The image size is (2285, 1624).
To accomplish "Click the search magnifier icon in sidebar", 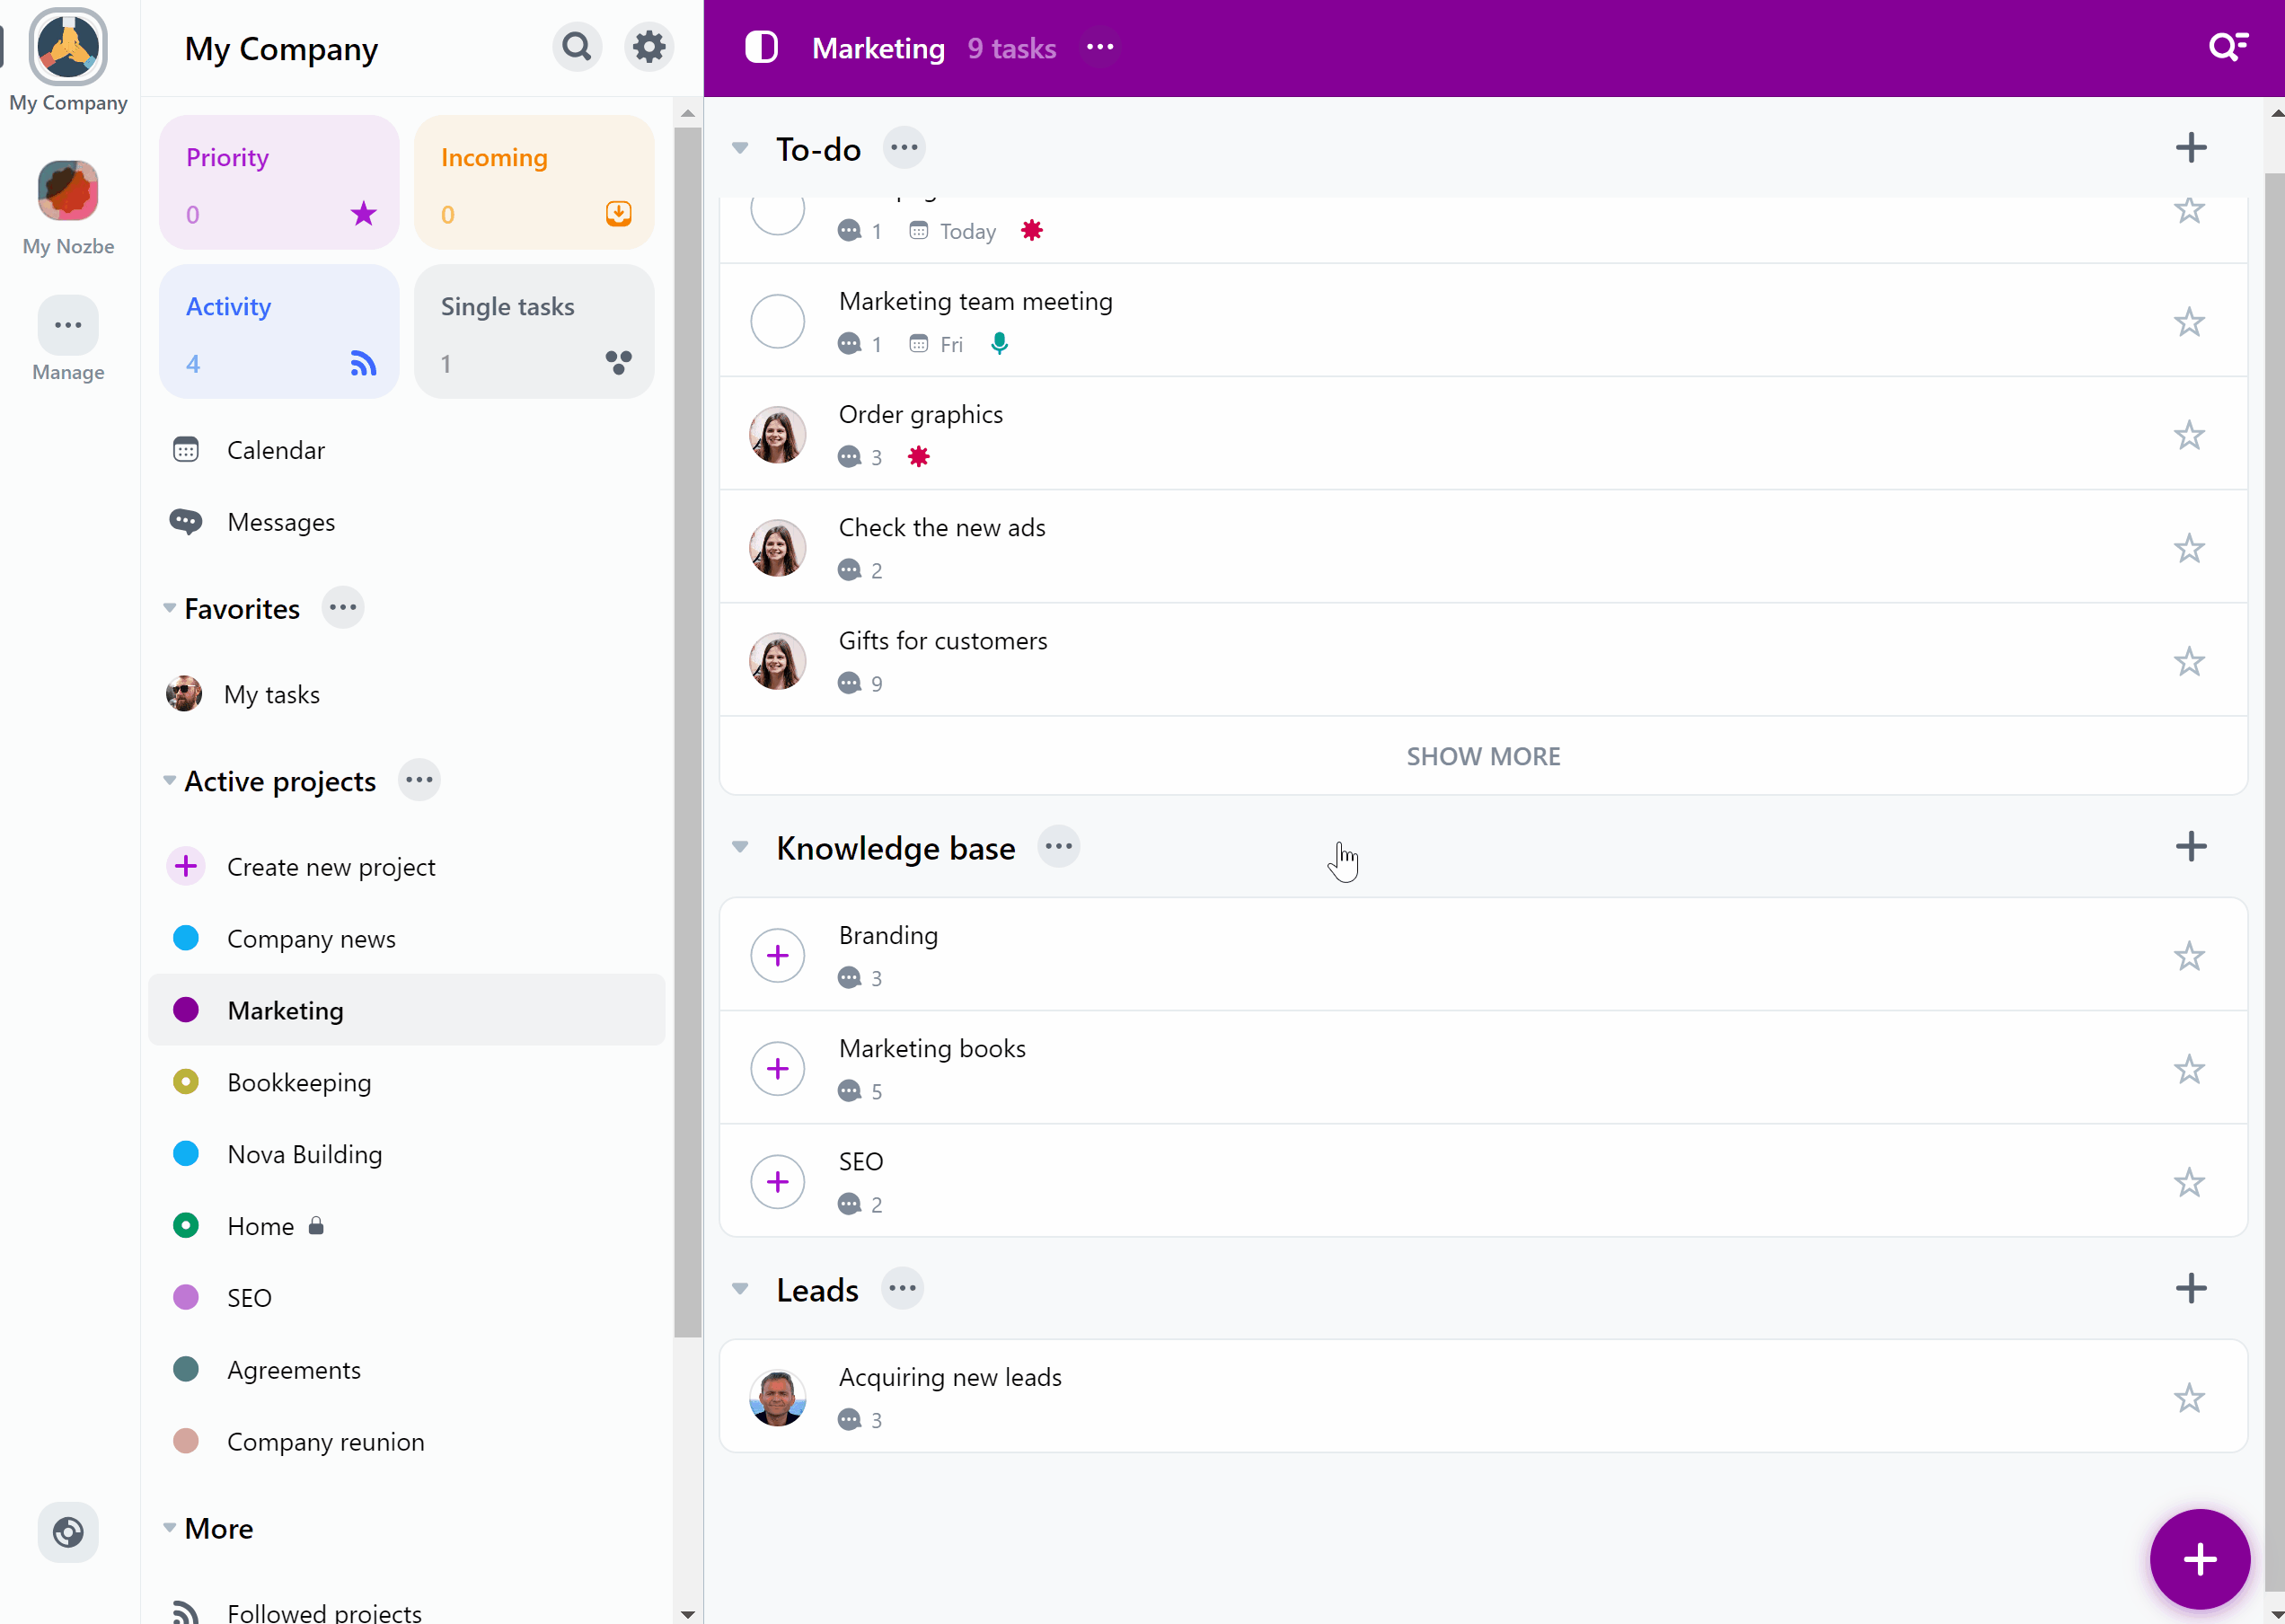I will click(x=578, y=48).
